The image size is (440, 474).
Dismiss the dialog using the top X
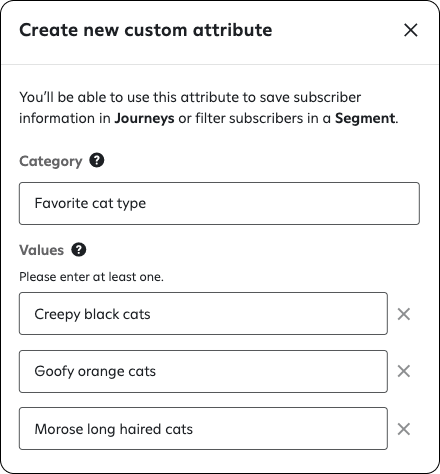[x=411, y=30]
